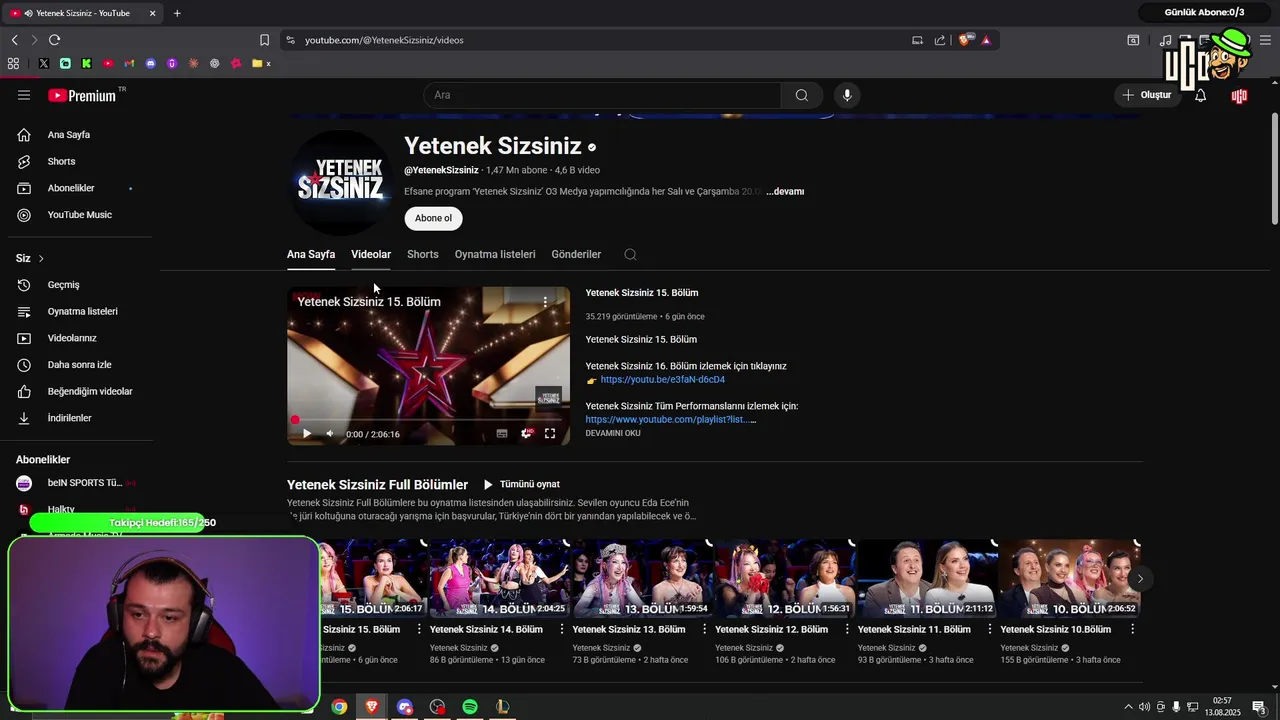Open the YouTube notifications bell
The height and width of the screenshot is (720, 1280).
[x=1200, y=95]
